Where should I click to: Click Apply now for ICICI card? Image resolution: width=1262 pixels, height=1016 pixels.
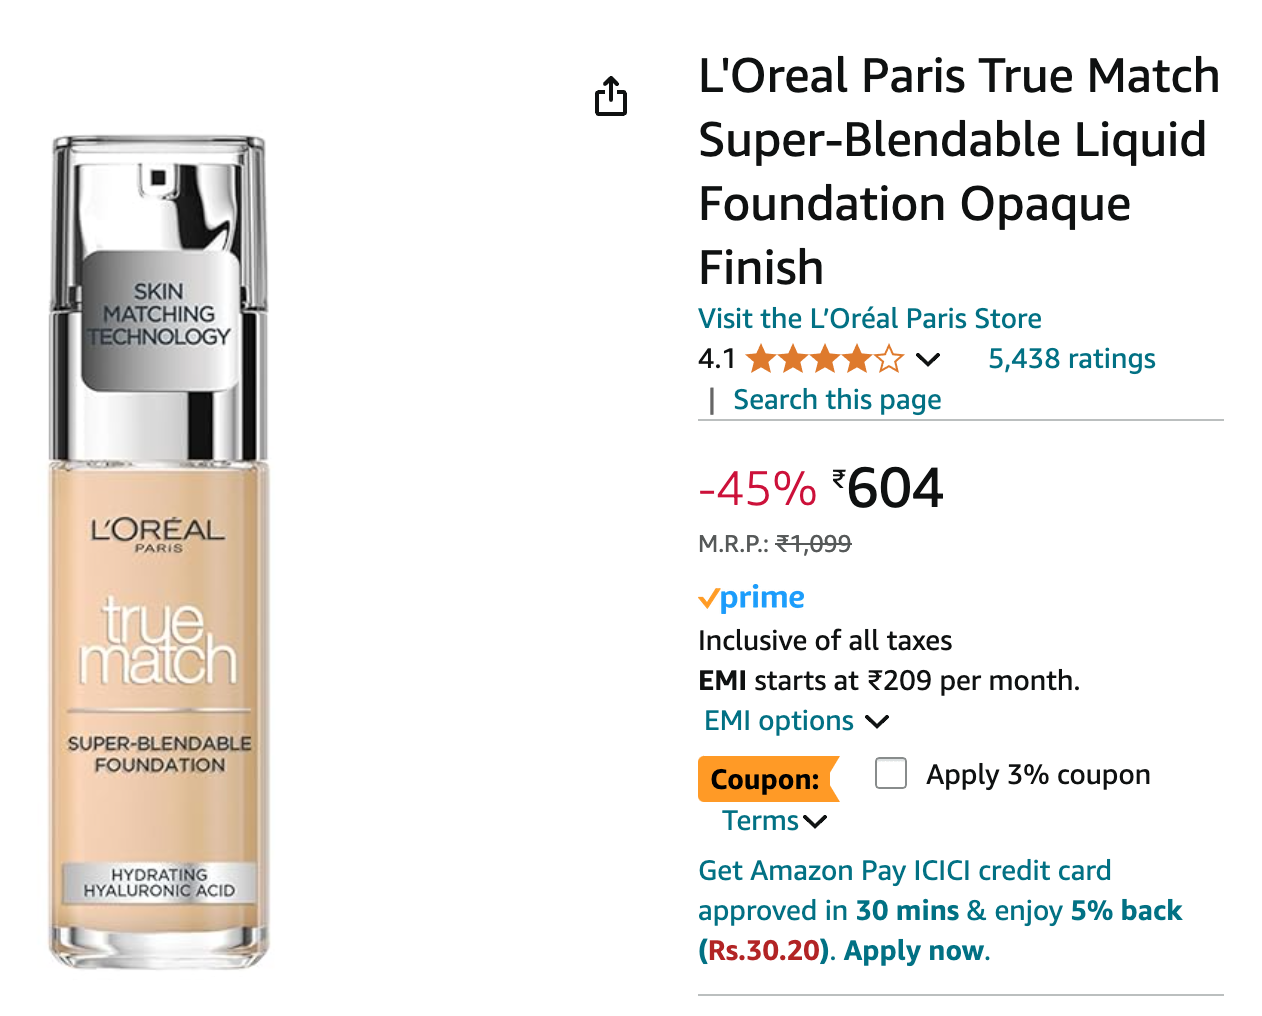914,950
